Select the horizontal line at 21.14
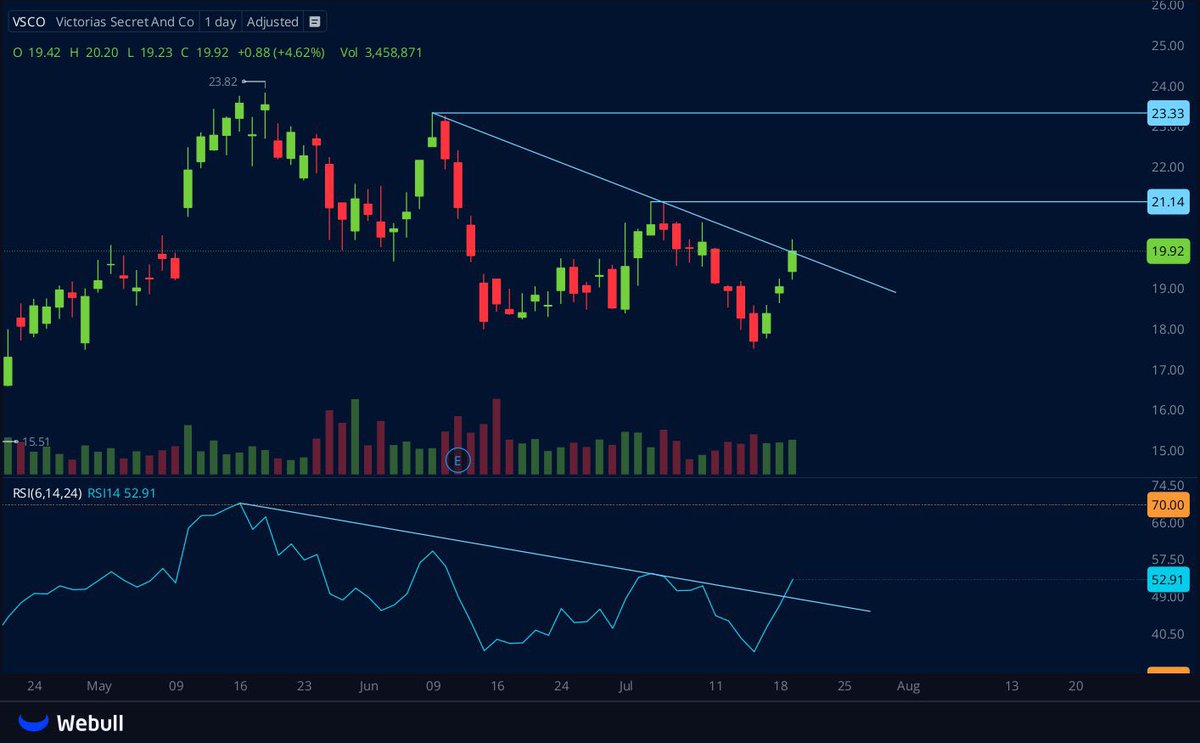The height and width of the screenshot is (743, 1200). click(900, 202)
